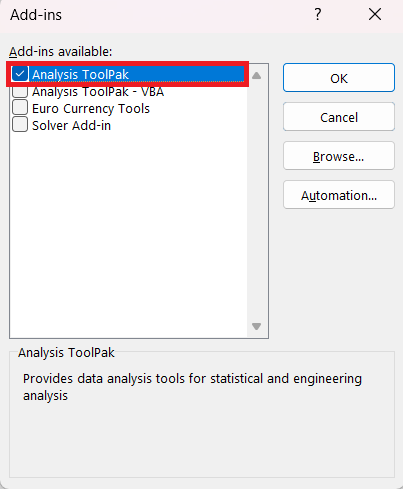Click the OK button
The image size is (403, 489).
pyautogui.click(x=339, y=78)
